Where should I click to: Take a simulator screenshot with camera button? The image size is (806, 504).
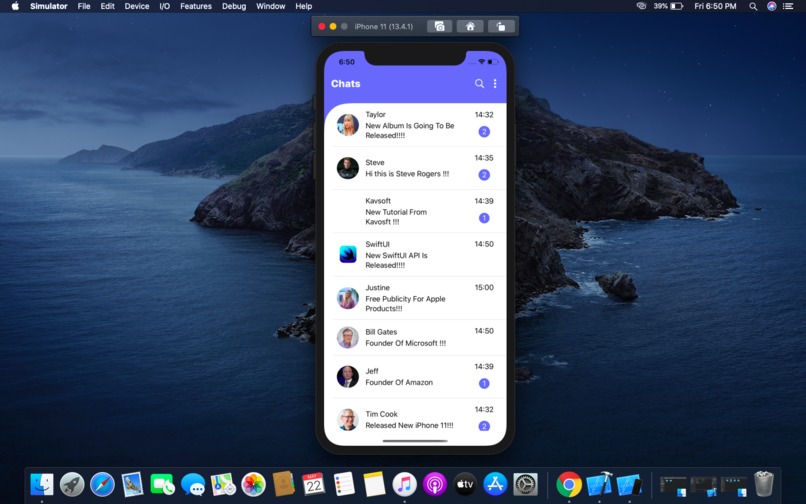click(439, 26)
